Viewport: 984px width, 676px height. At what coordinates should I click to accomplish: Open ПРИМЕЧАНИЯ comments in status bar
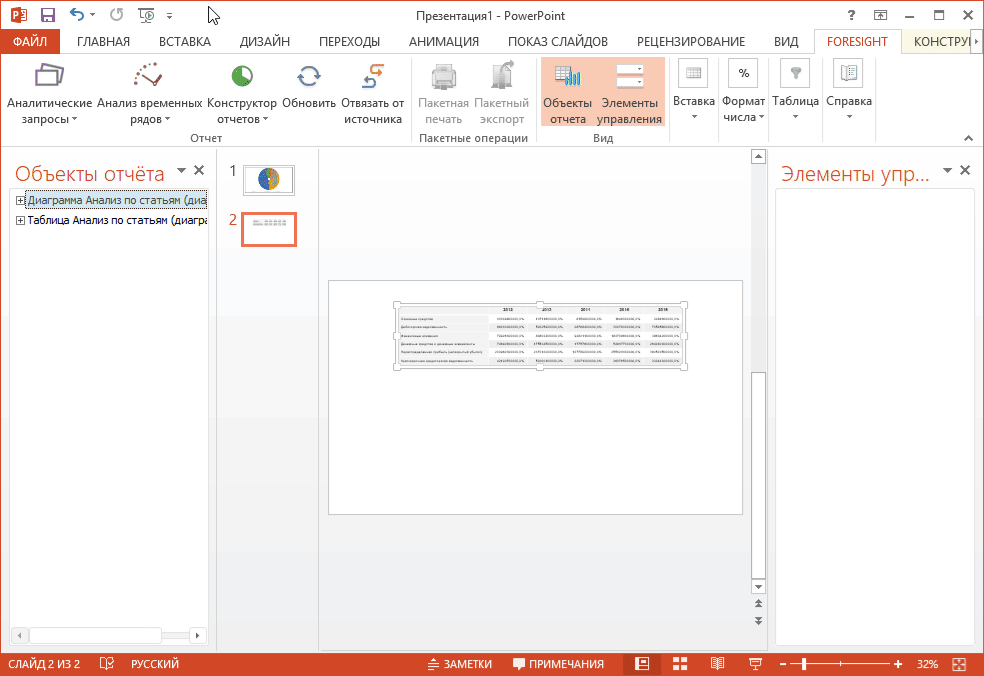pyautogui.click(x=558, y=664)
